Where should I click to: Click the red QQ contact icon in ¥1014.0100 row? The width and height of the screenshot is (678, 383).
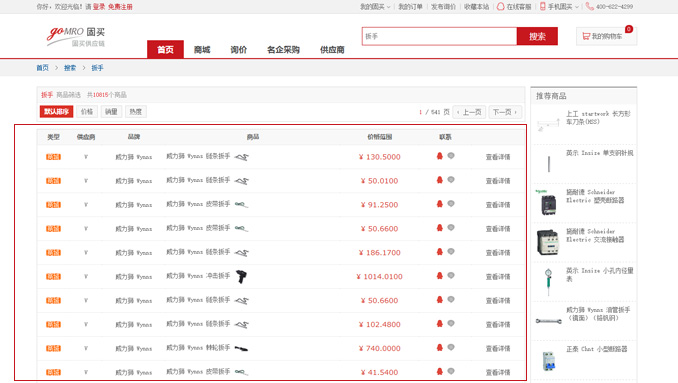(x=440, y=275)
